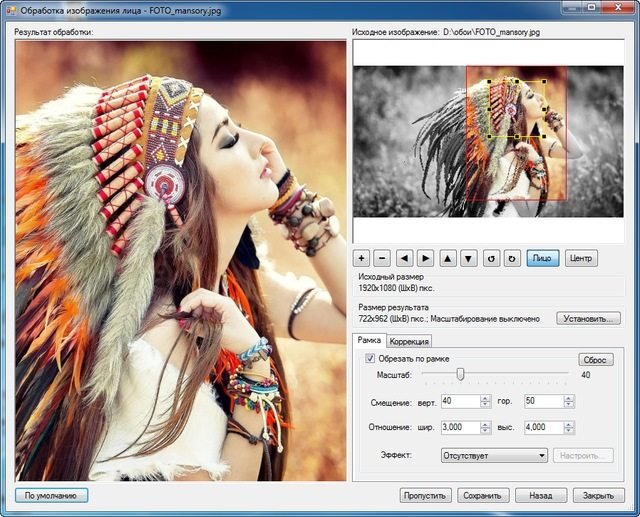
Task: Click the Закрыть close button
Action: [x=598, y=496]
